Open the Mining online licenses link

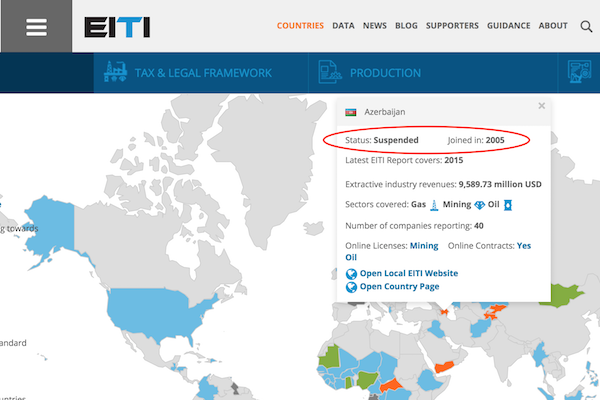[x=424, y=246]
